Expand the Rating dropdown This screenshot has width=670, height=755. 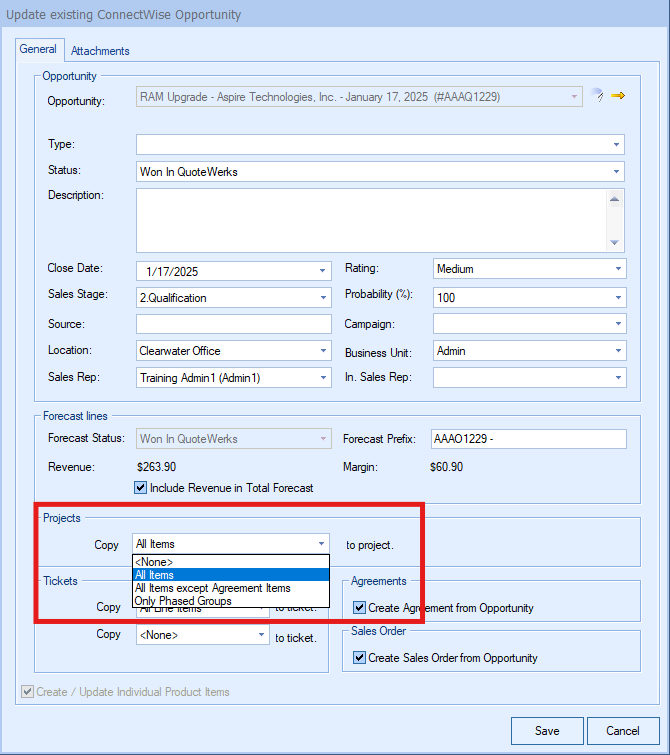click(x=618, y=269)
